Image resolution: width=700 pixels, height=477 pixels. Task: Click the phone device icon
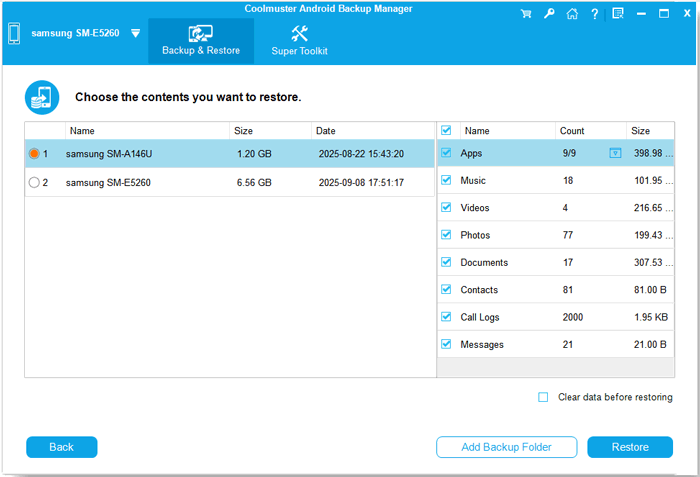[13, 33]
